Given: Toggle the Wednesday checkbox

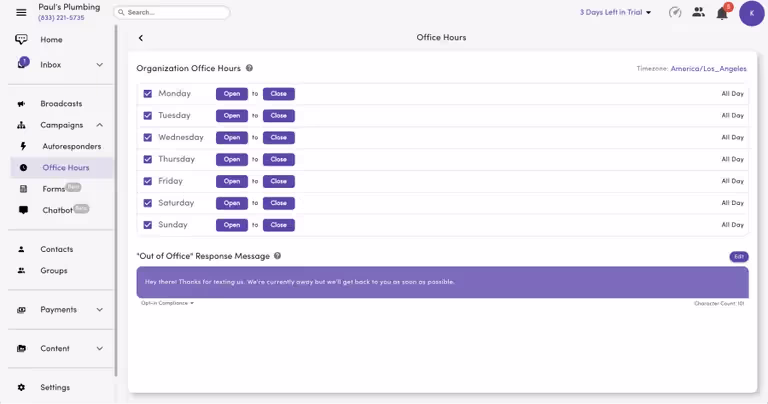Looking at the screenshot, I should (x=148, y=138).
